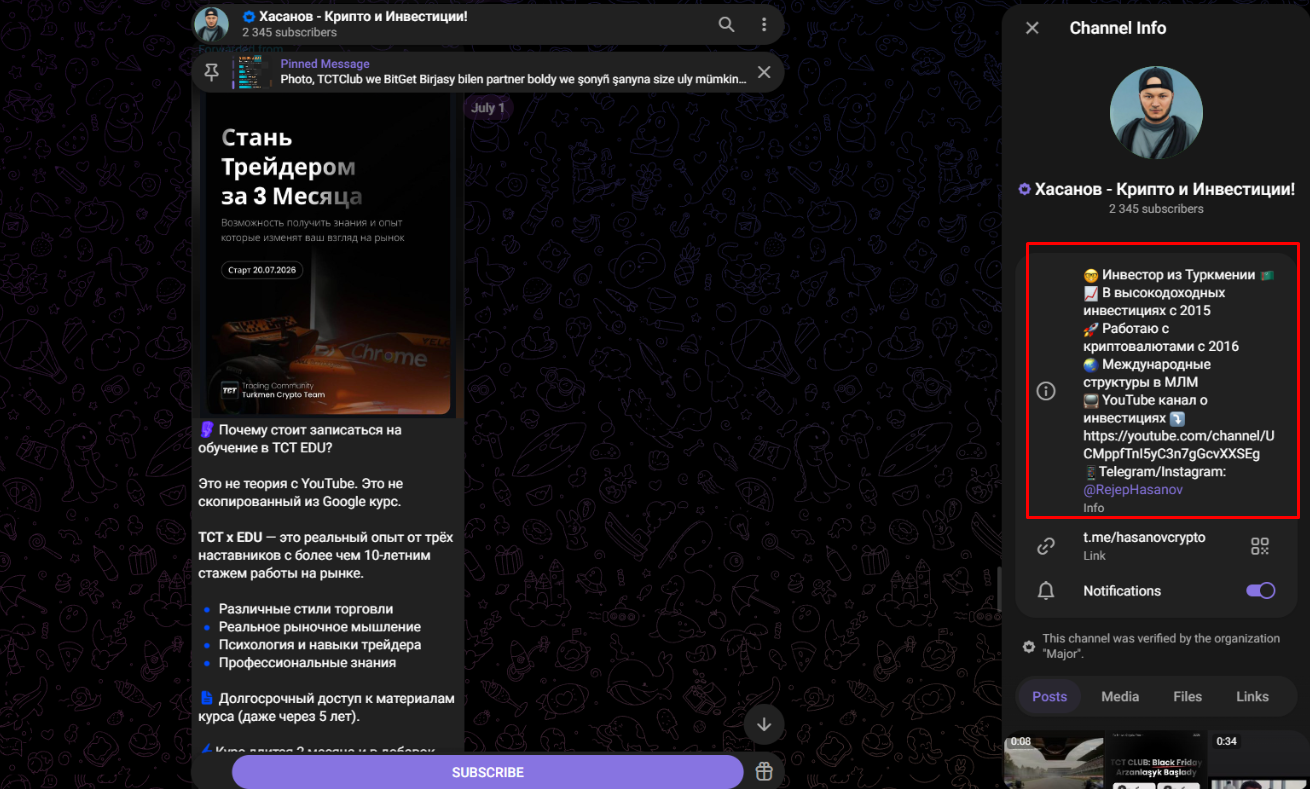Viewport: 1310px width, 789px height.
Task: Click the 'Реальное рыночное мышление' bullet
Action: [320, 627]
